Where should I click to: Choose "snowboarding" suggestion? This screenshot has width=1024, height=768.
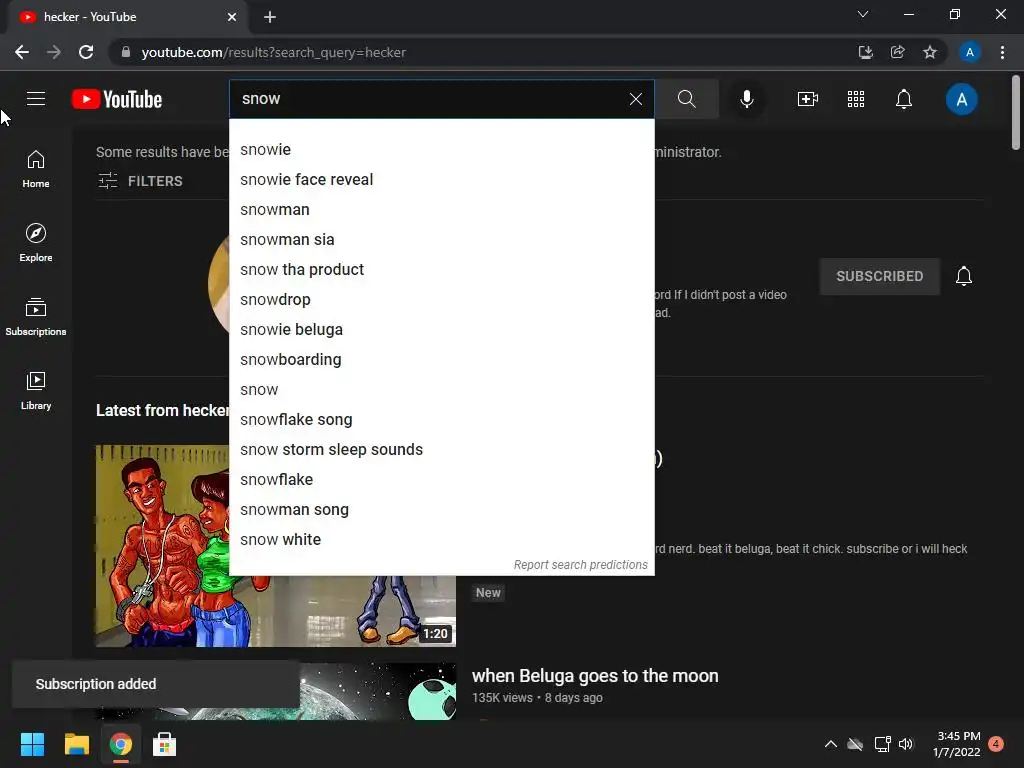click(441, 360)
